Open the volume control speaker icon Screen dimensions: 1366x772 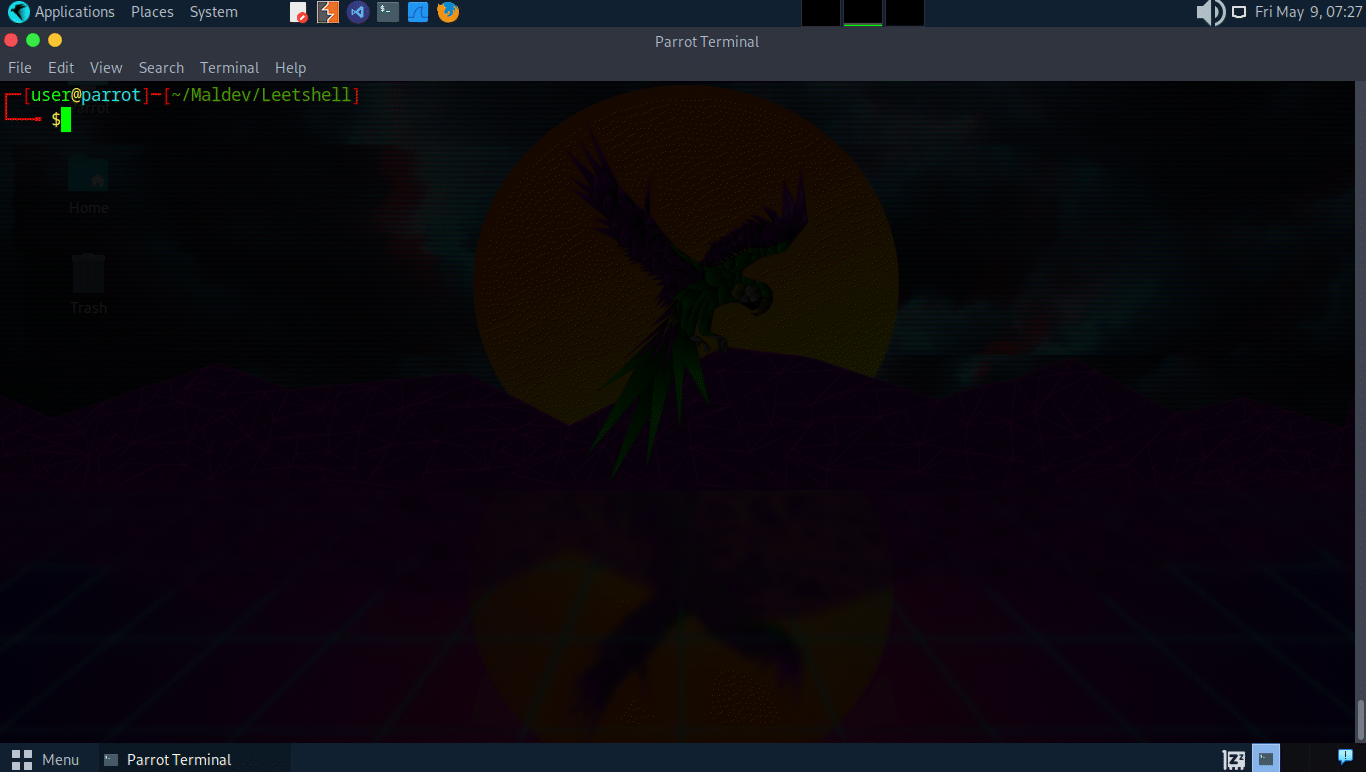(1210, 12)
